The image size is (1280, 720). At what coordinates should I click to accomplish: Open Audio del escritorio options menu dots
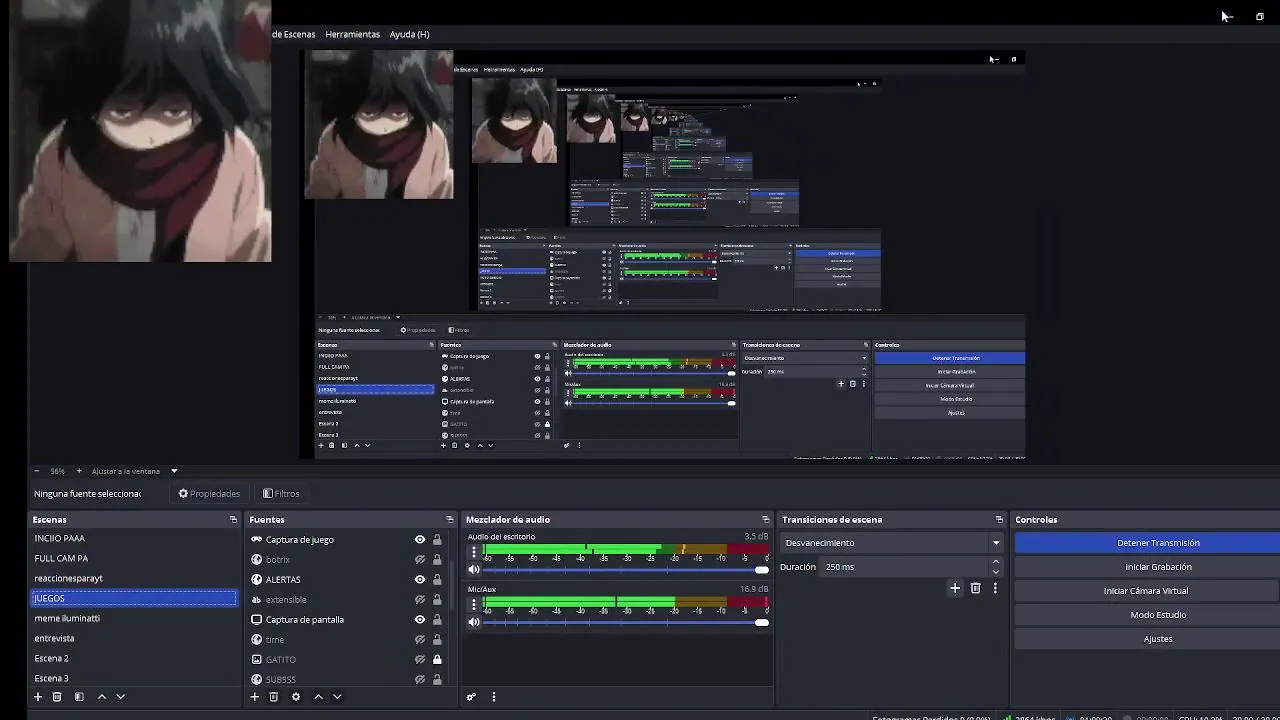(x=474, y=551)
